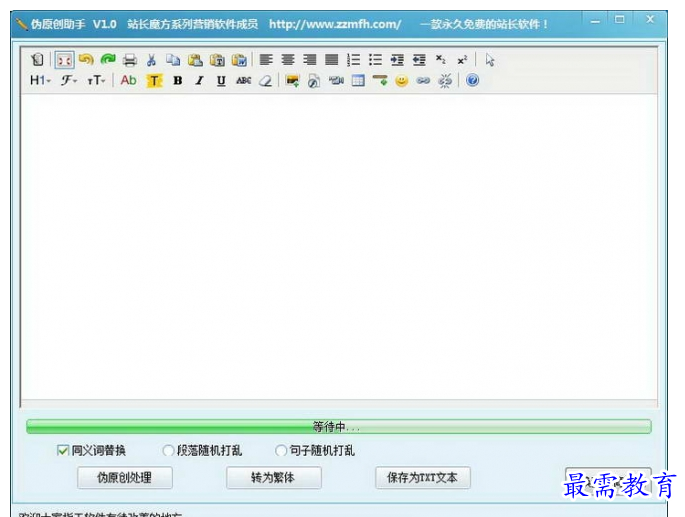The image size is (685, 517).
Task: Apply superscript formatting
Action: tap(462, 60)
